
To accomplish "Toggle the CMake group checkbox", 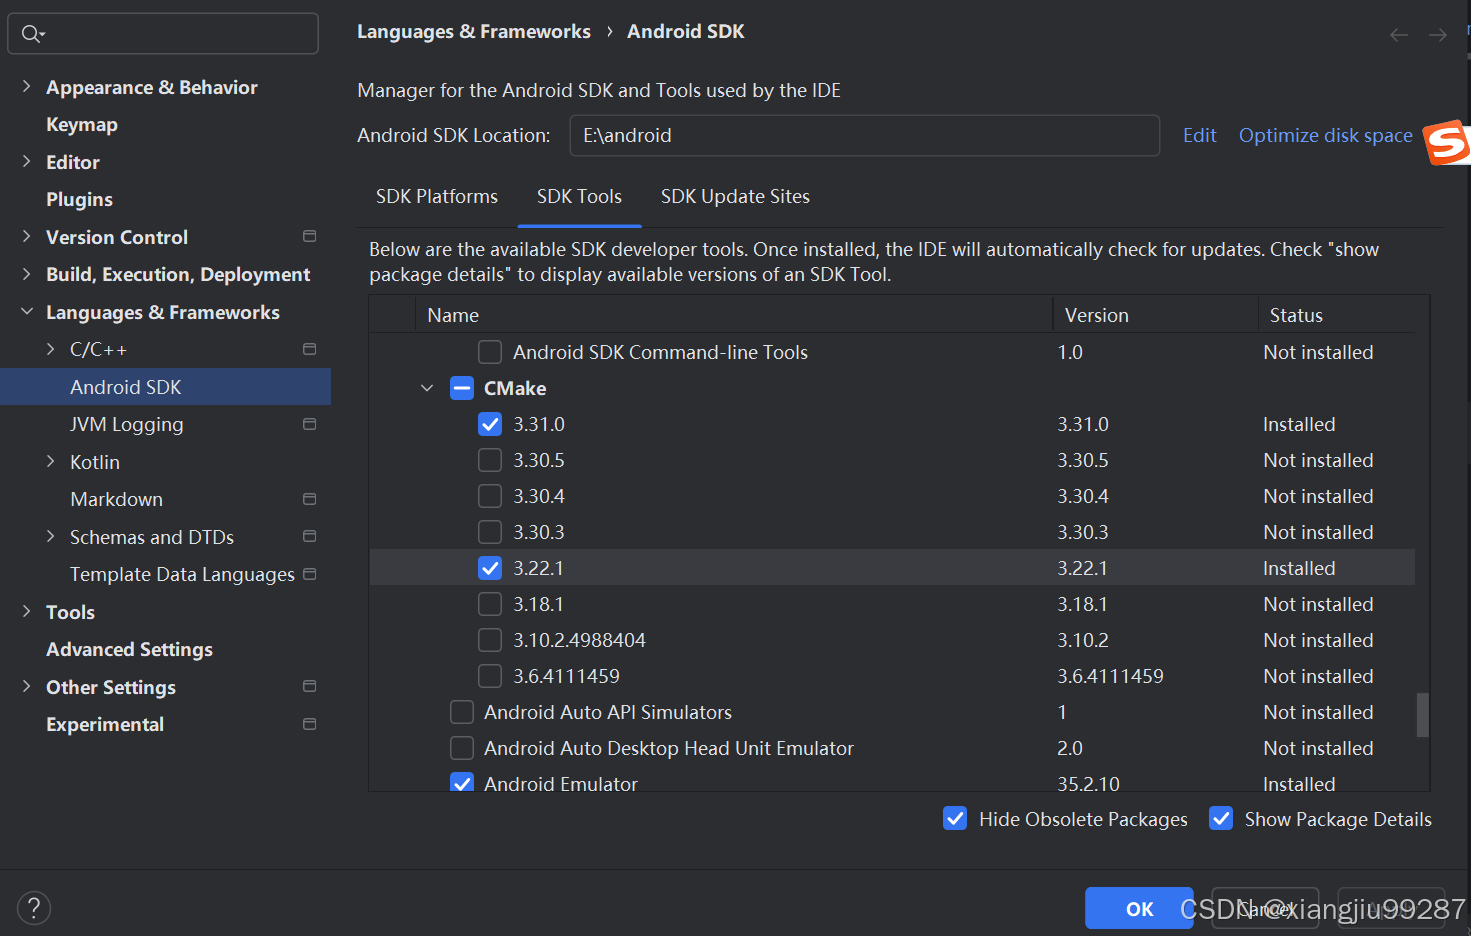I will (462, 388).
